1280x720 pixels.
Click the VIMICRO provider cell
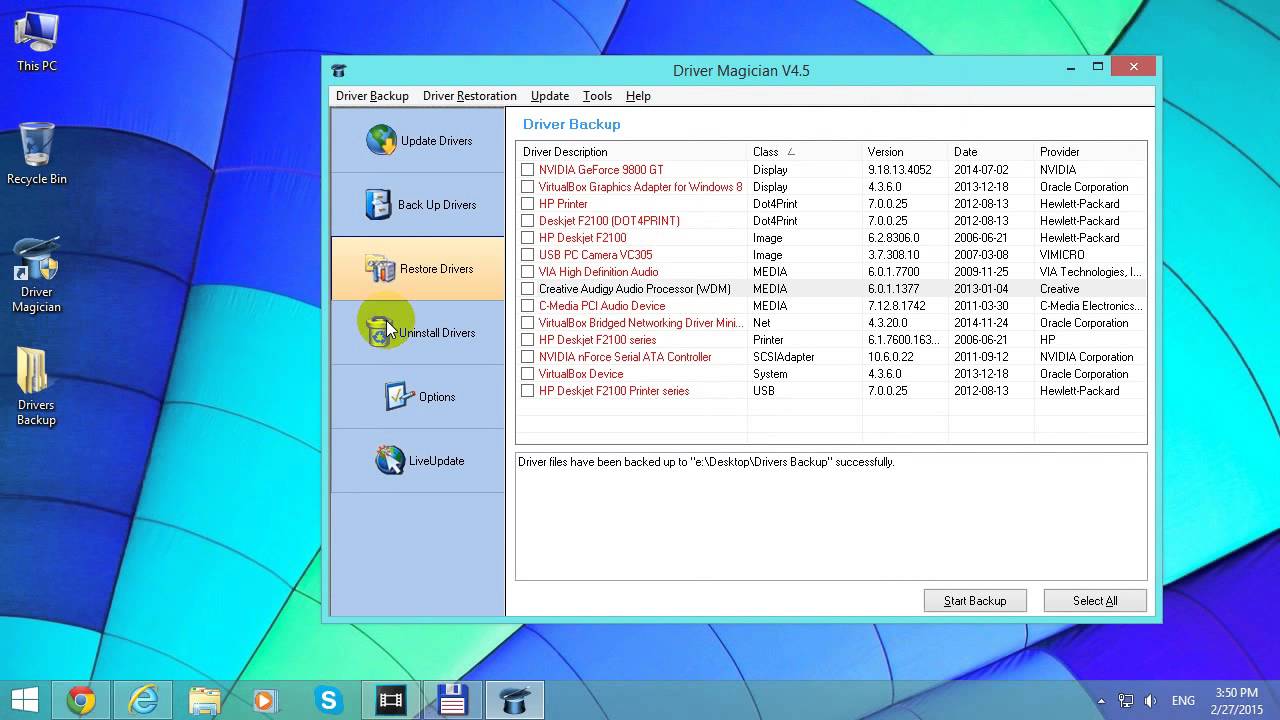(x=1062, y=255)
